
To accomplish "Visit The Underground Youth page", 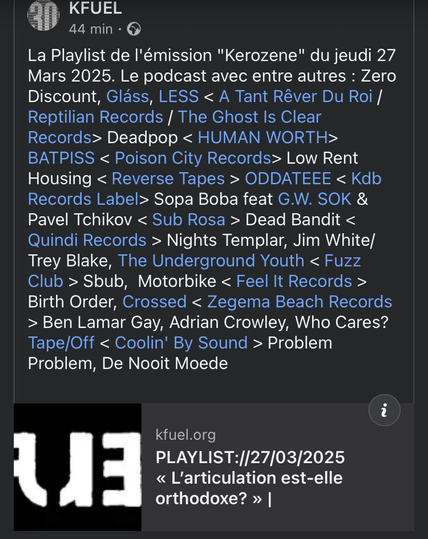I will coord(211,261).
